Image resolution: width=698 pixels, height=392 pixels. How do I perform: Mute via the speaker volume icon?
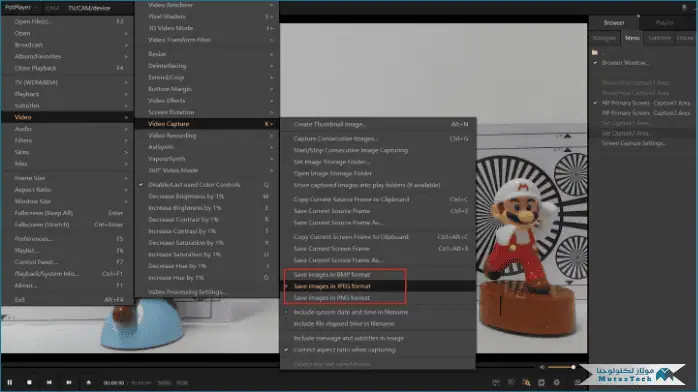tap(542, 367)
